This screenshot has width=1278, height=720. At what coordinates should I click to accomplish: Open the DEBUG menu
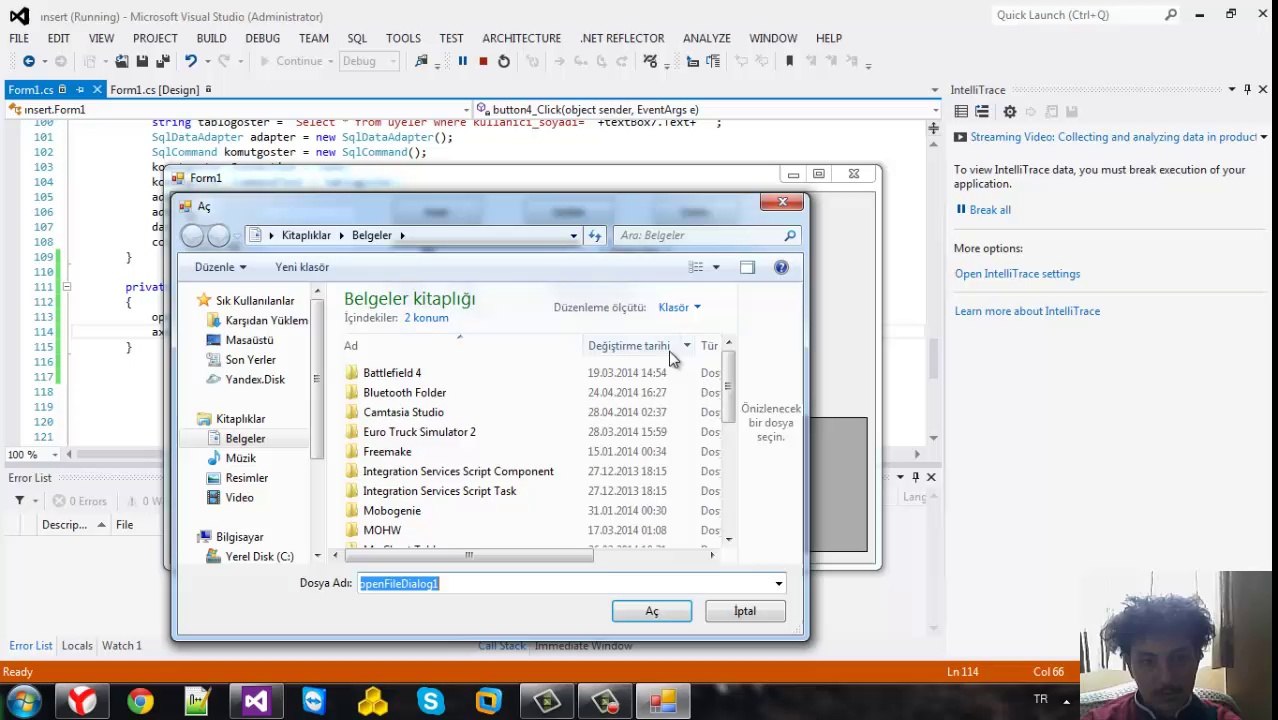click(262, 38)
